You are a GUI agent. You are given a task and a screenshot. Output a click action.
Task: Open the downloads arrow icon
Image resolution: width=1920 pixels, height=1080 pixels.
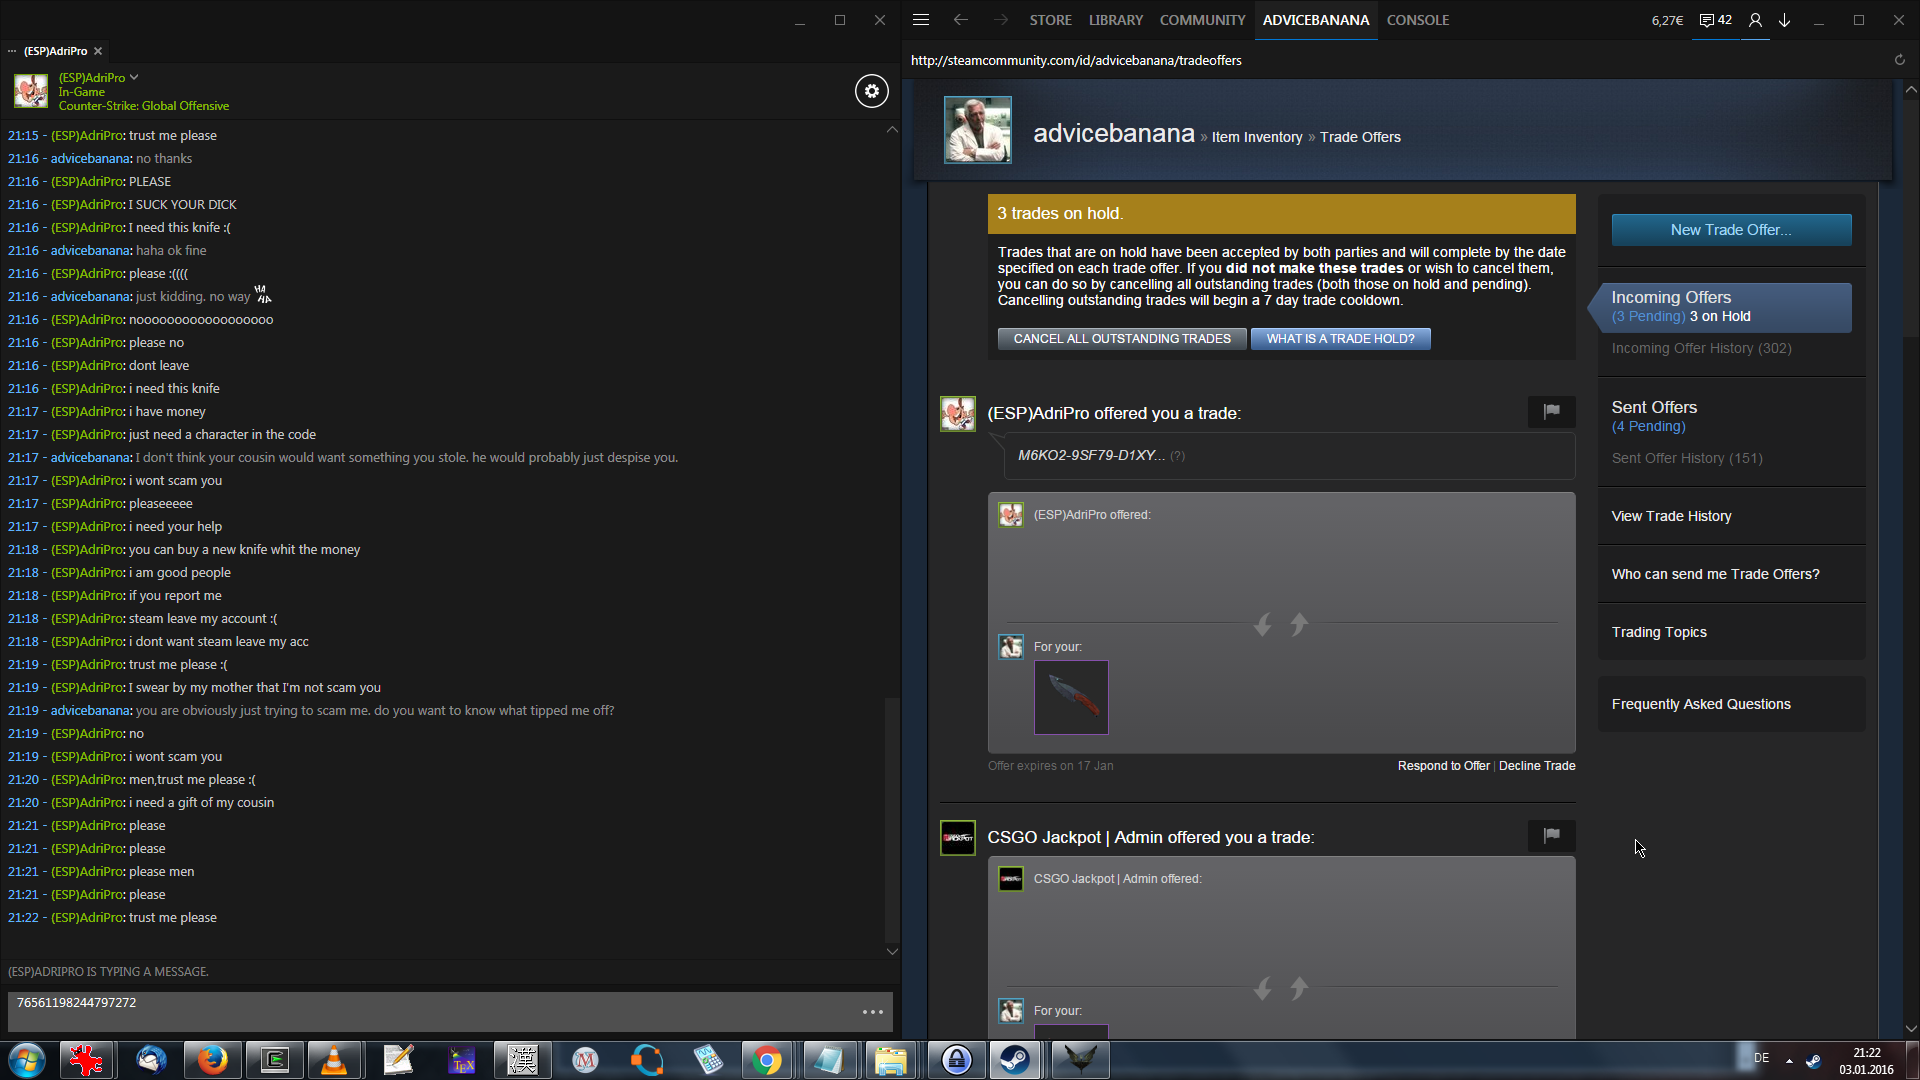(1784, 20)
